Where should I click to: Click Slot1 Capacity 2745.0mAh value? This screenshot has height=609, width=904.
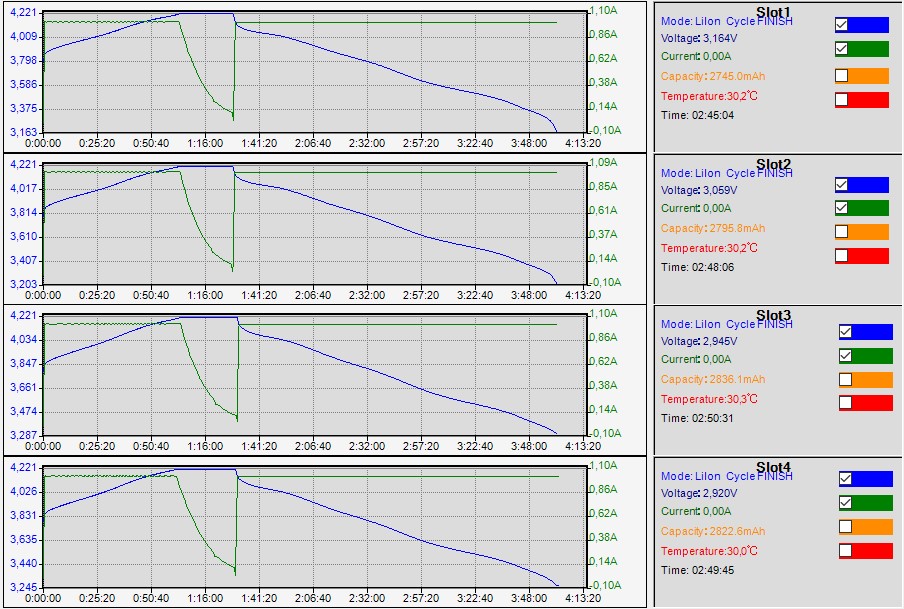point(713,76)
